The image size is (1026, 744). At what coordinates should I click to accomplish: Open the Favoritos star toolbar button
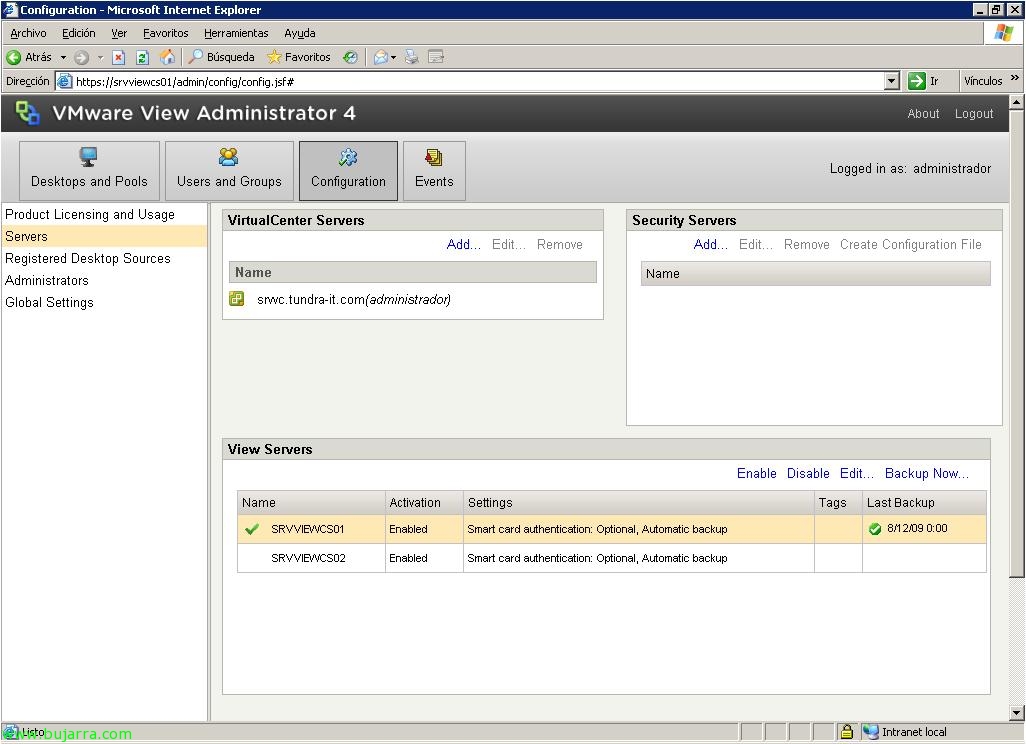click(x=298, y=58)
